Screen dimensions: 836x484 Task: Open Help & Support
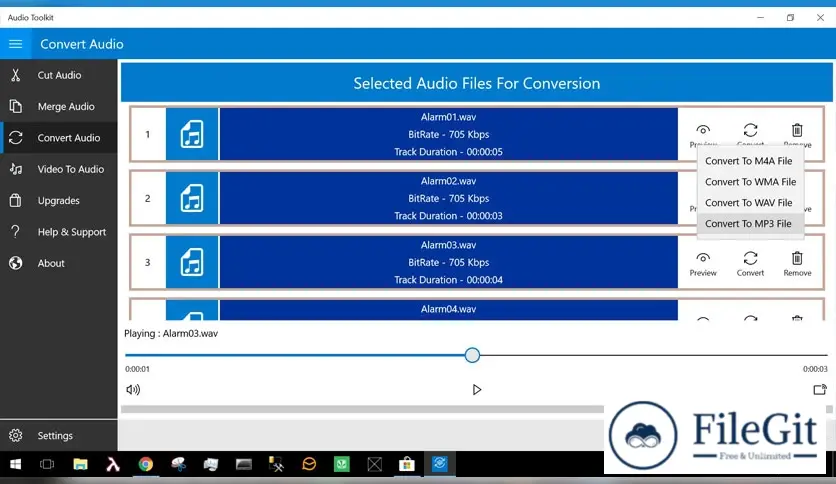point(59,232)
